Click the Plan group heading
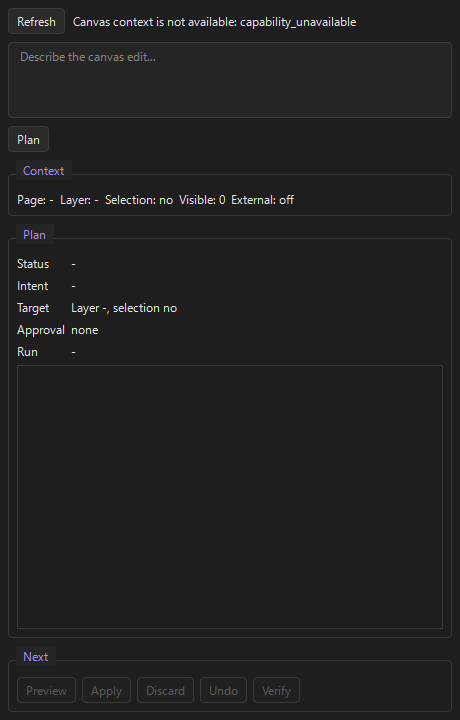 tap(34, 235)
